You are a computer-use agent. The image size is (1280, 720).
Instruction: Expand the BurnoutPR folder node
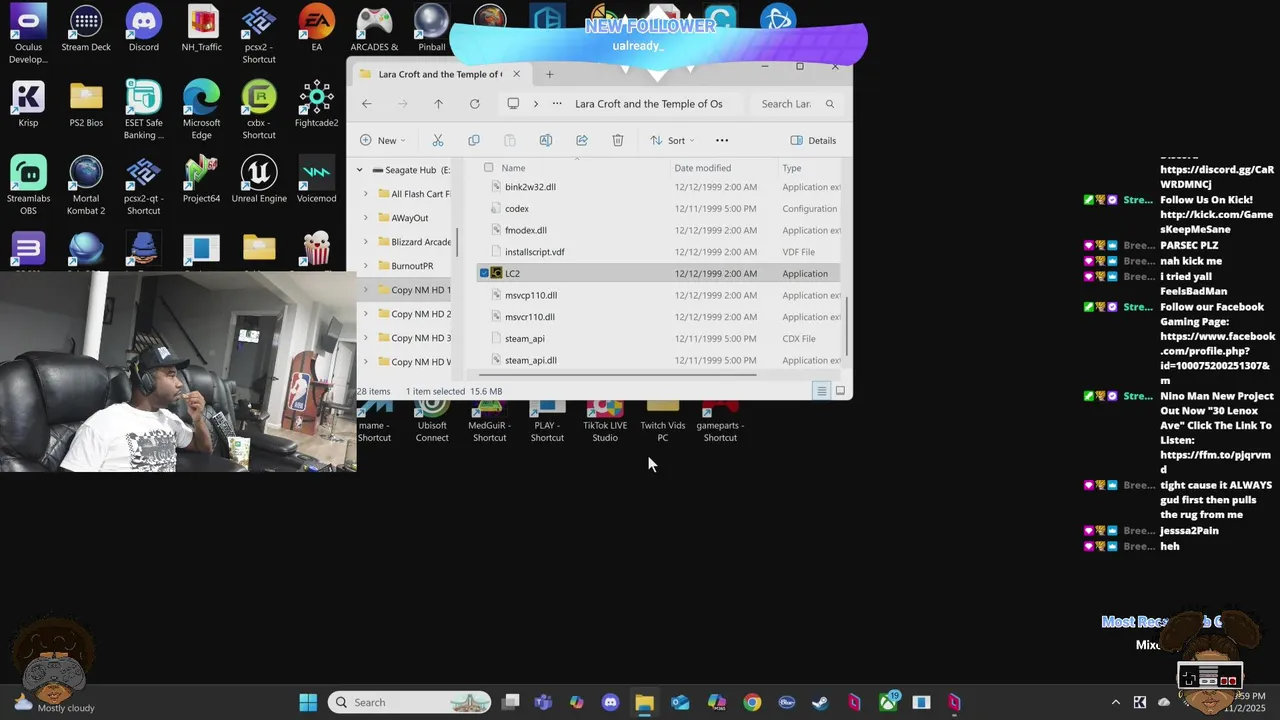366,266
